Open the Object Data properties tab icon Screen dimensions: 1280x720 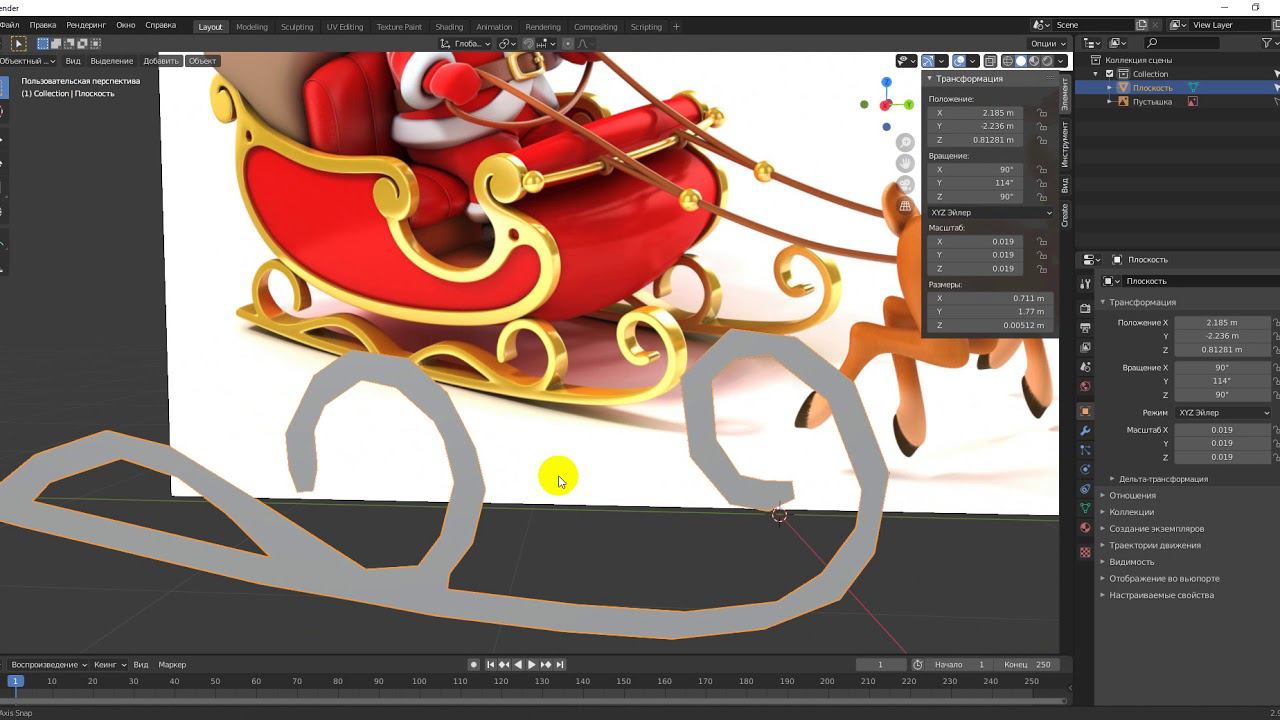pos(1085,509)
